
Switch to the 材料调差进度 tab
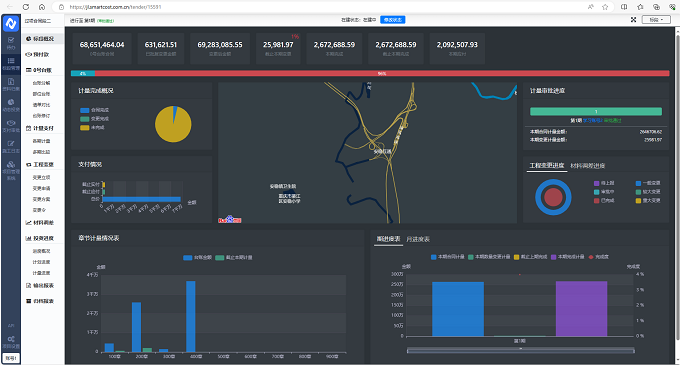click(x=588, y=166)
